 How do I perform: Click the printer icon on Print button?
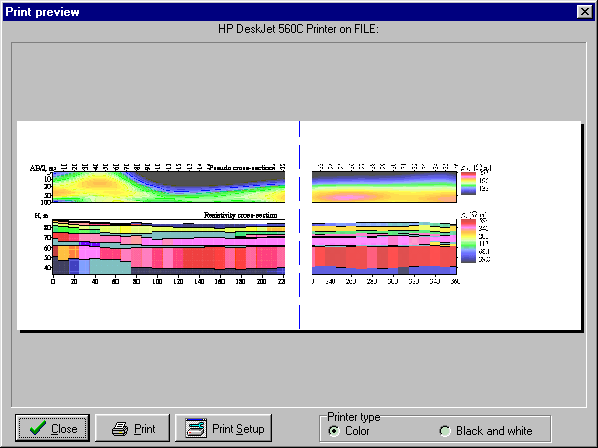[x=120, y=429]
